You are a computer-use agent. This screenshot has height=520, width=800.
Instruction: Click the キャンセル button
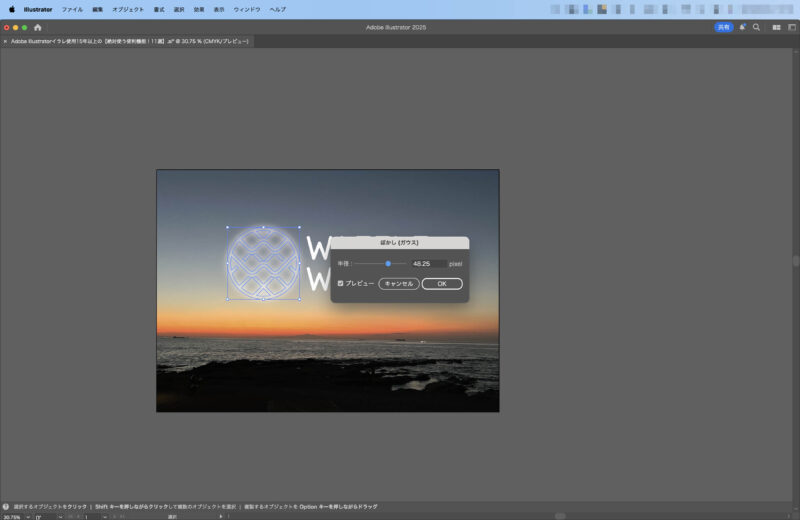click(399, 284)
